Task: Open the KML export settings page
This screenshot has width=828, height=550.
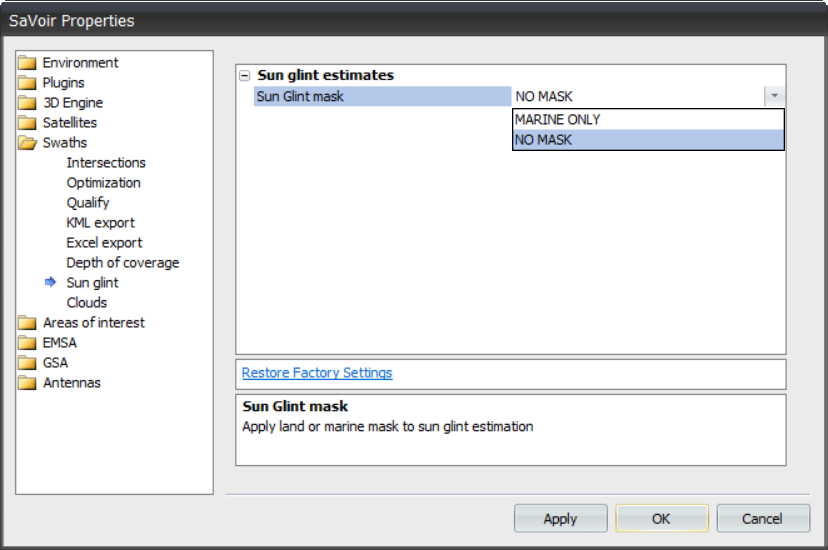Action: pyautogui.click(x=100, y=223)
